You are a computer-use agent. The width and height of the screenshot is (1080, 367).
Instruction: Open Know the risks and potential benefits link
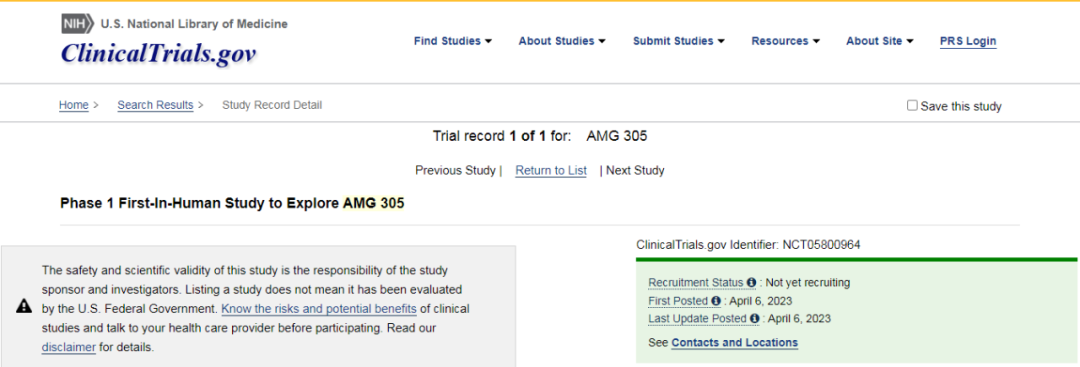pos(319,308)
